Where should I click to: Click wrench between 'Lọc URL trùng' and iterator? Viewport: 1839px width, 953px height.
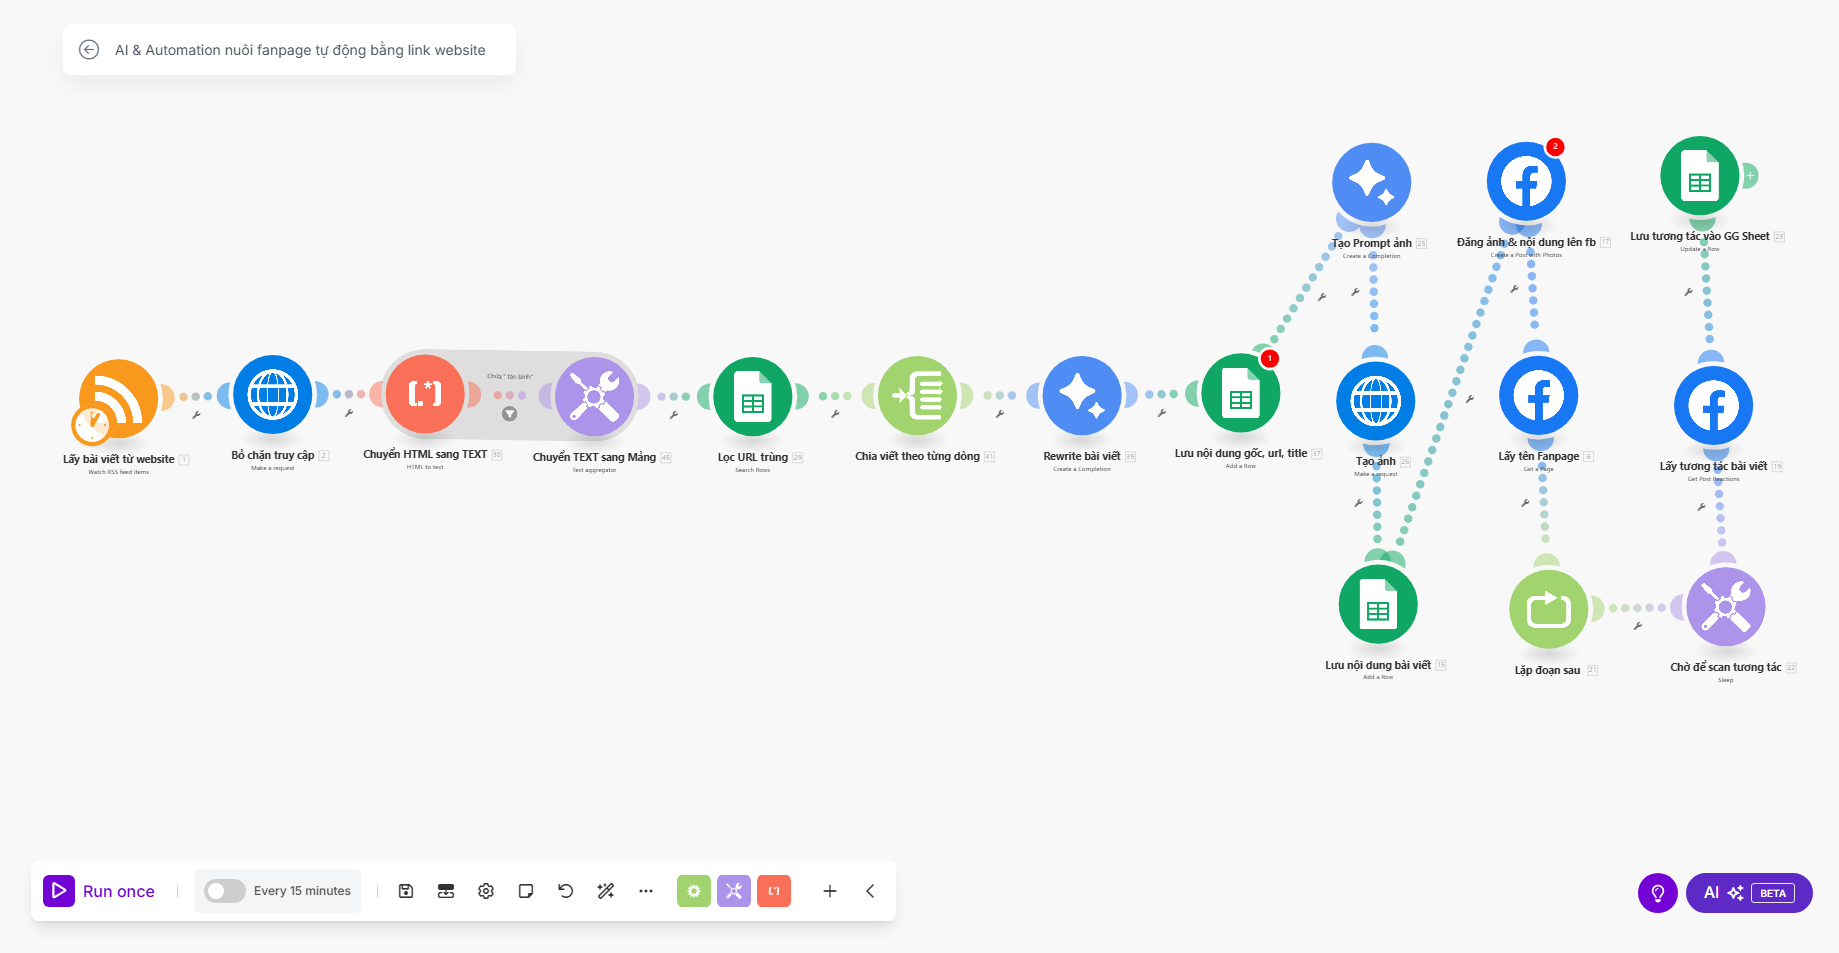pyautogui.click(x=835, y=414)
